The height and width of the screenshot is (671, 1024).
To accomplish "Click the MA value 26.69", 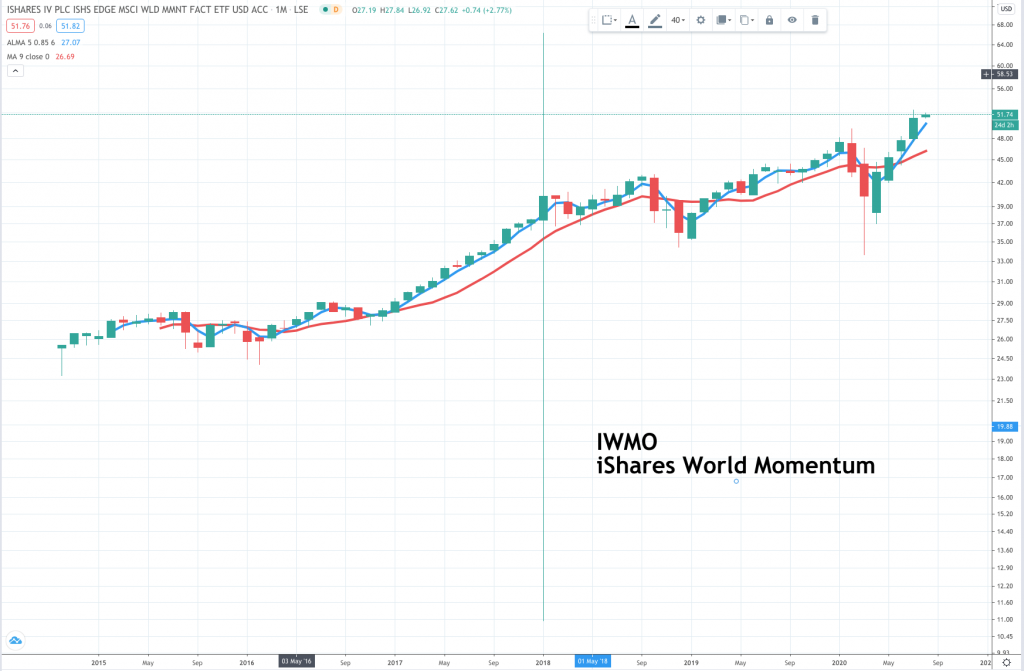I will 65,57.
